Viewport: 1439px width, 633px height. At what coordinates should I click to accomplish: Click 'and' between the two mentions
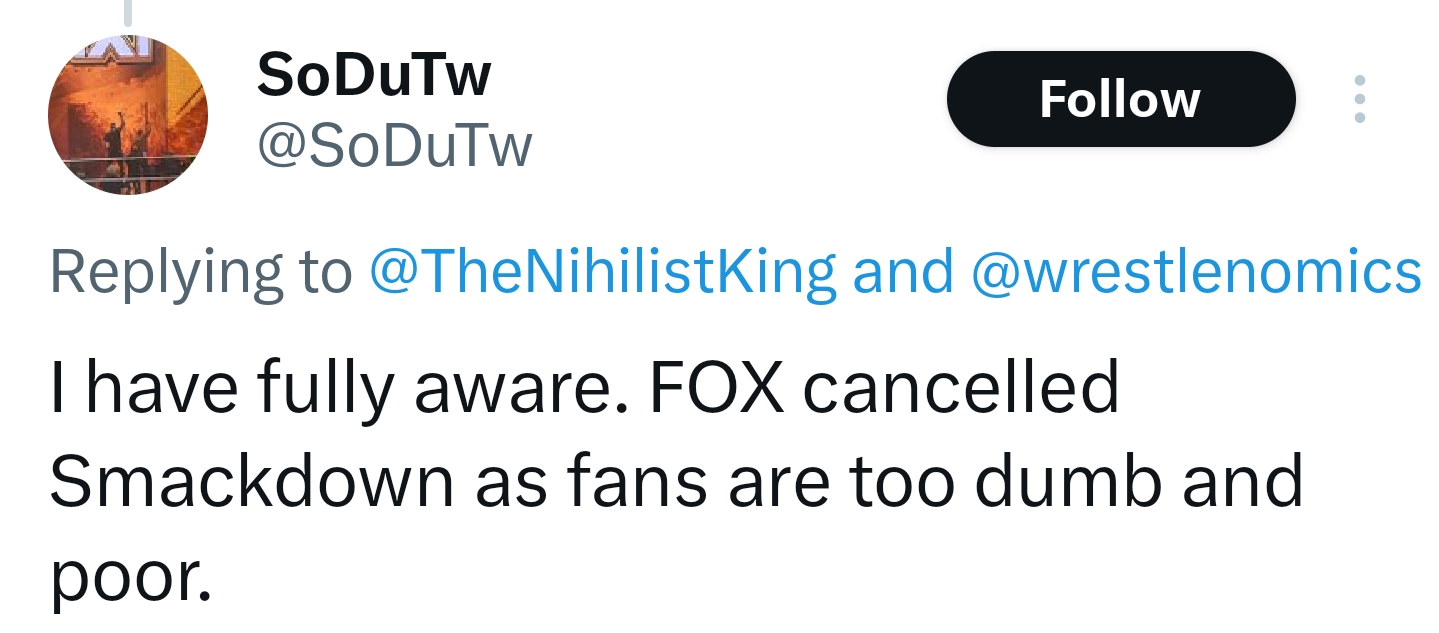click(x=904, y=273)
